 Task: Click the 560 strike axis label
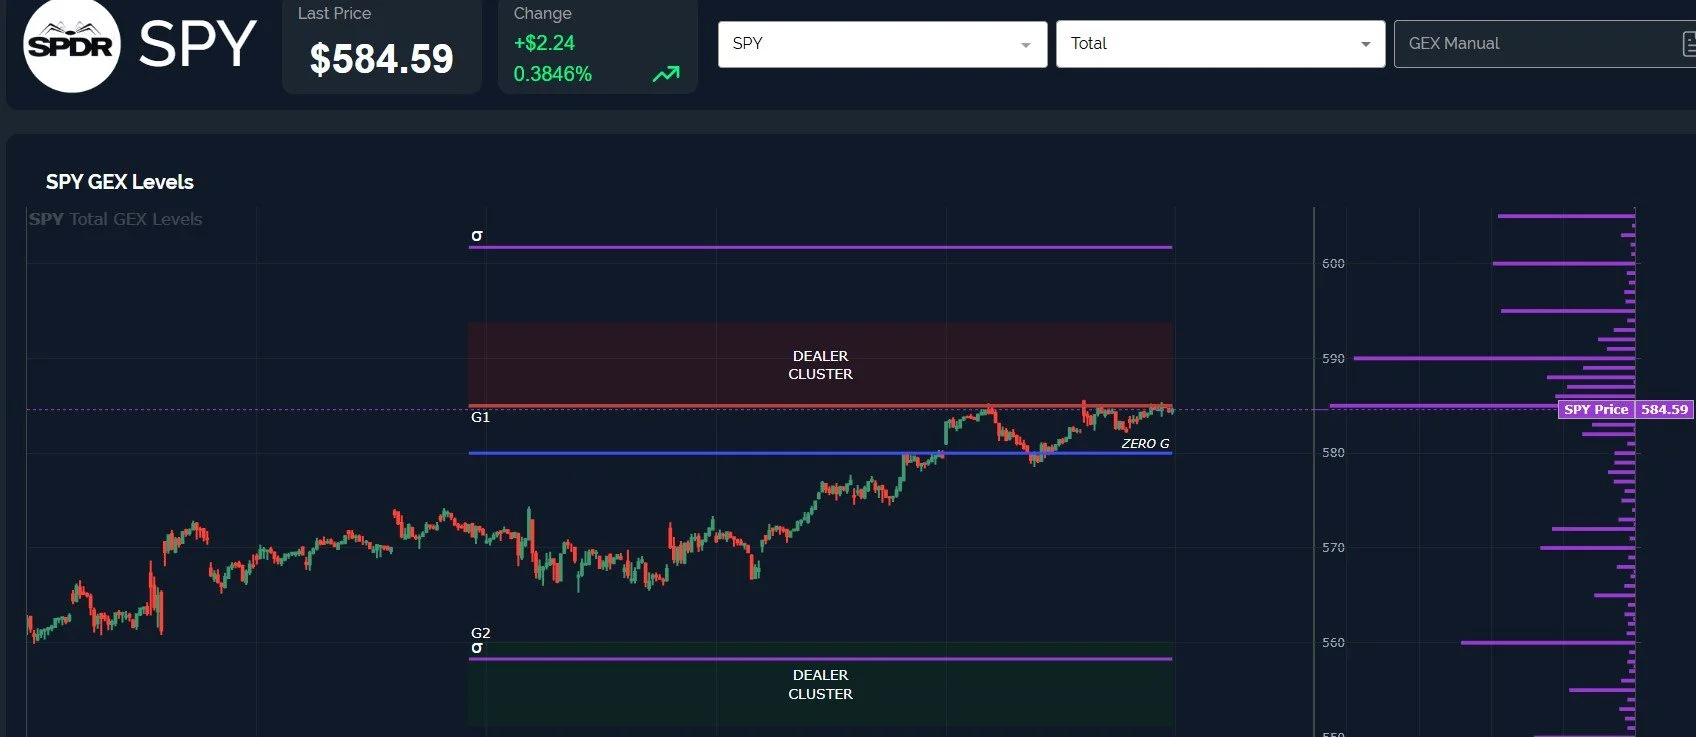click(x=1333, y=642)
